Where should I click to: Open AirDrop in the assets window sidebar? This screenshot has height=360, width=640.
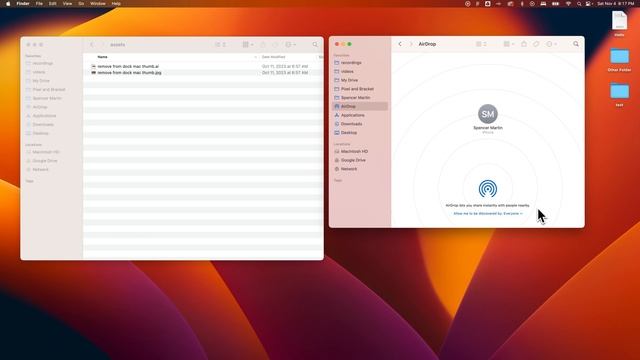52,107
